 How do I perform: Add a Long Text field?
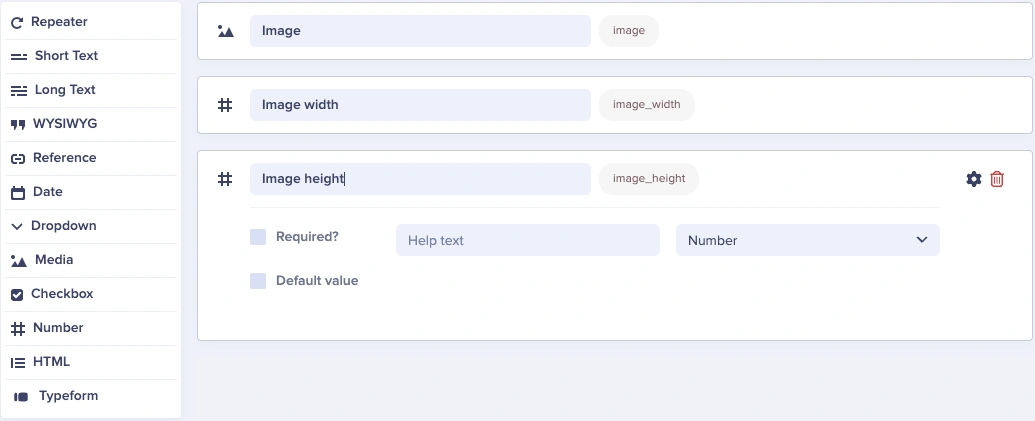point(65,90)
